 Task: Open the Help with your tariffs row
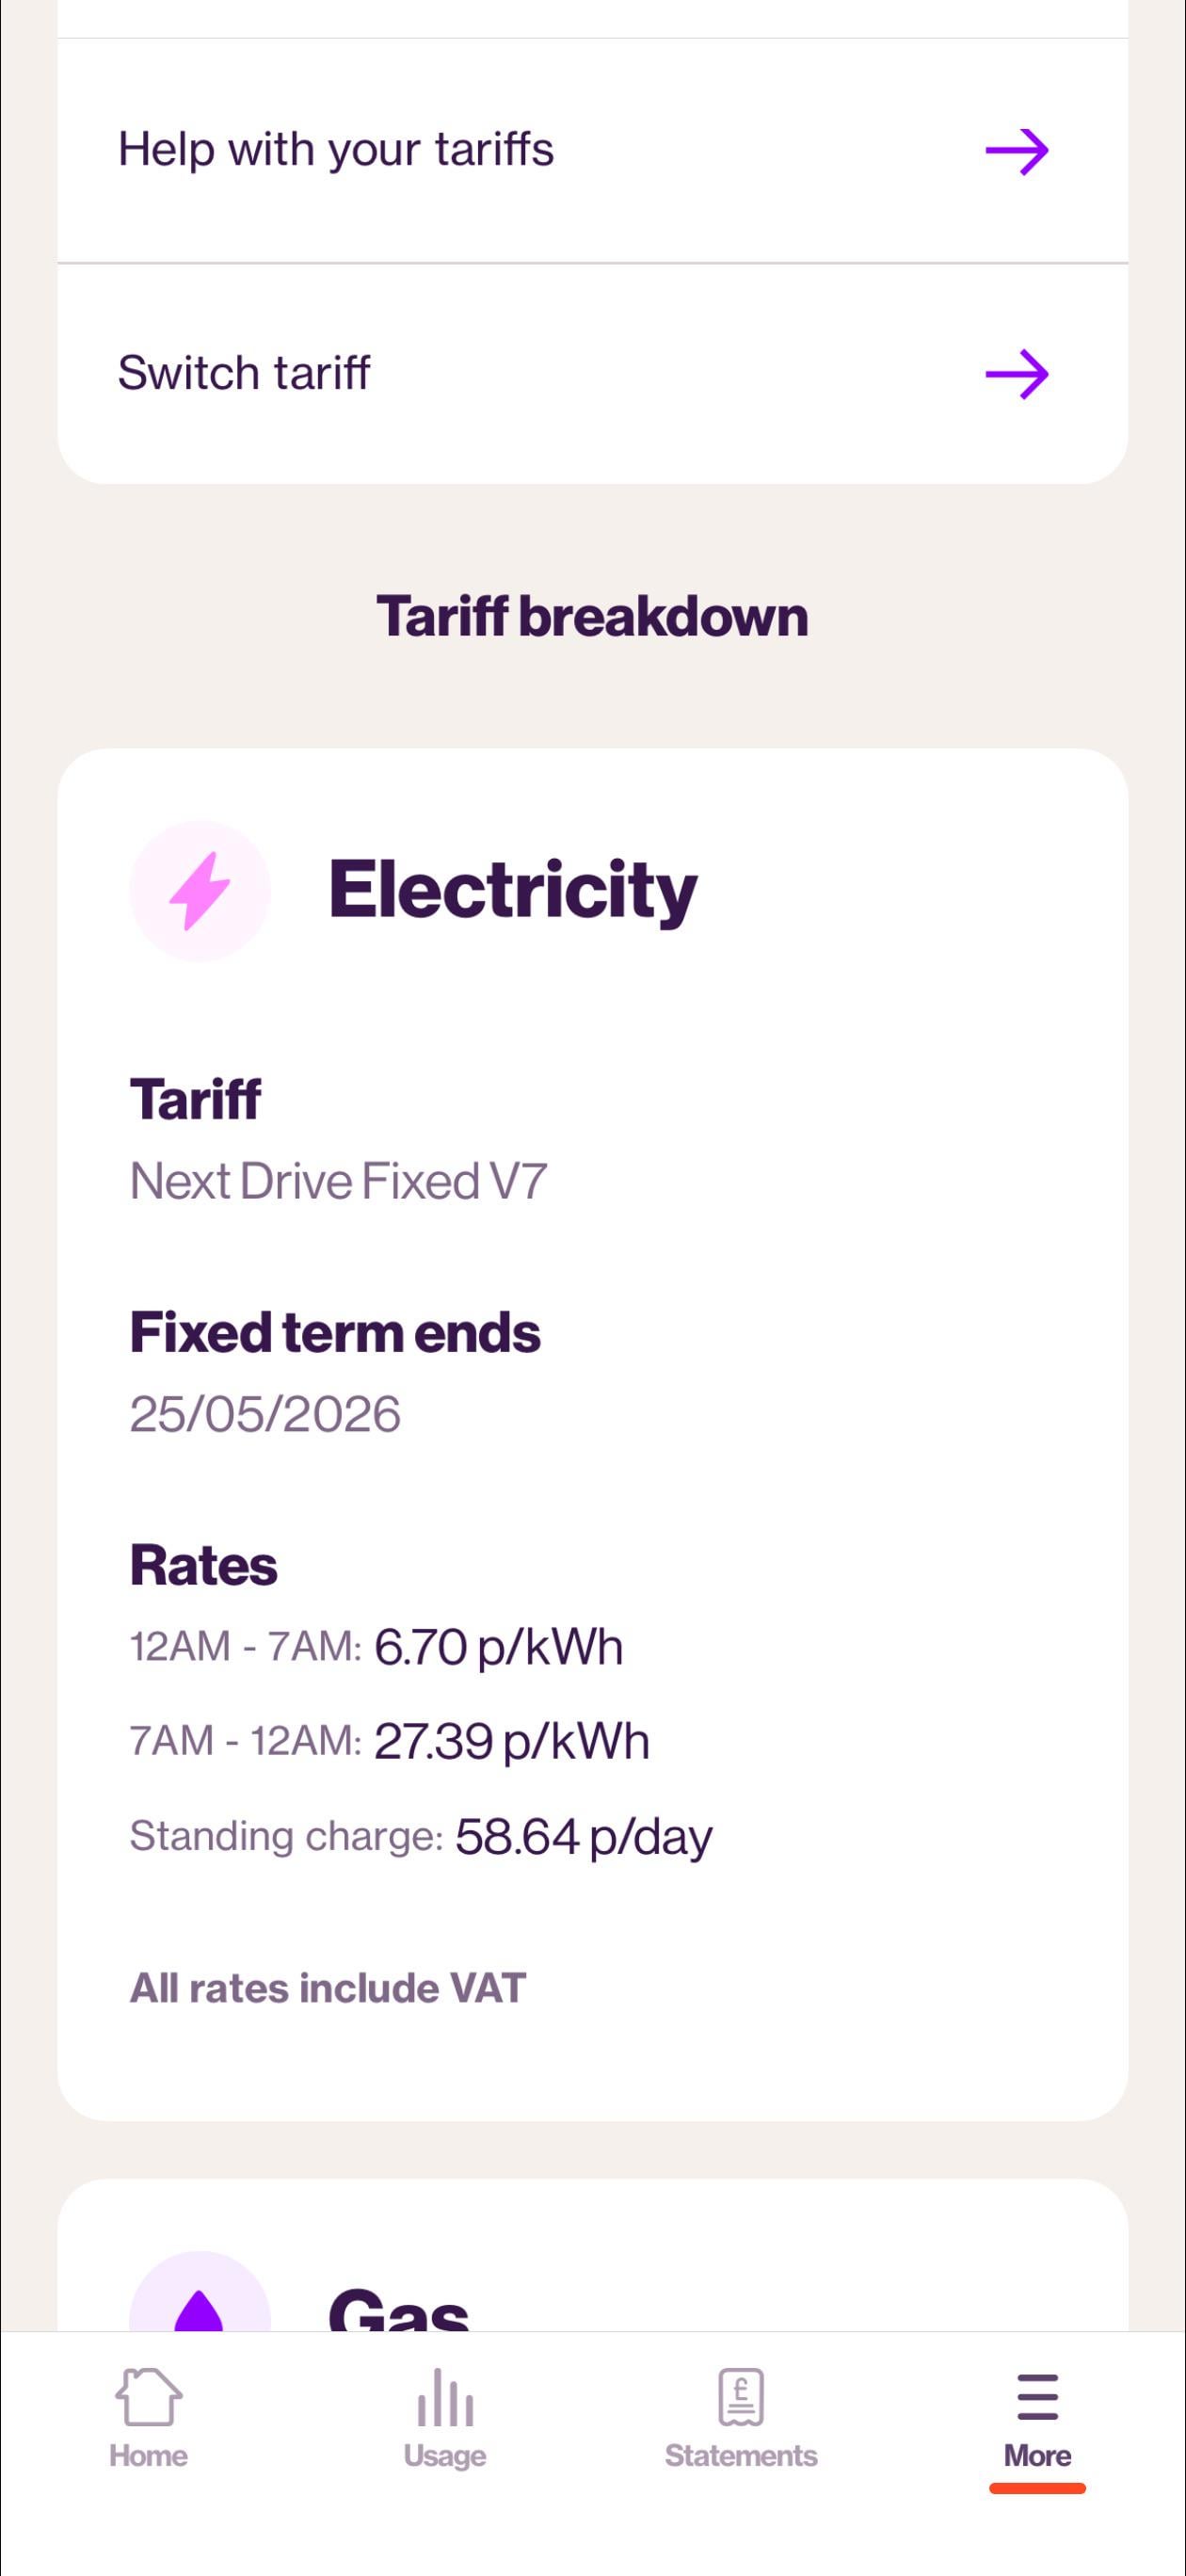point(336,150)
